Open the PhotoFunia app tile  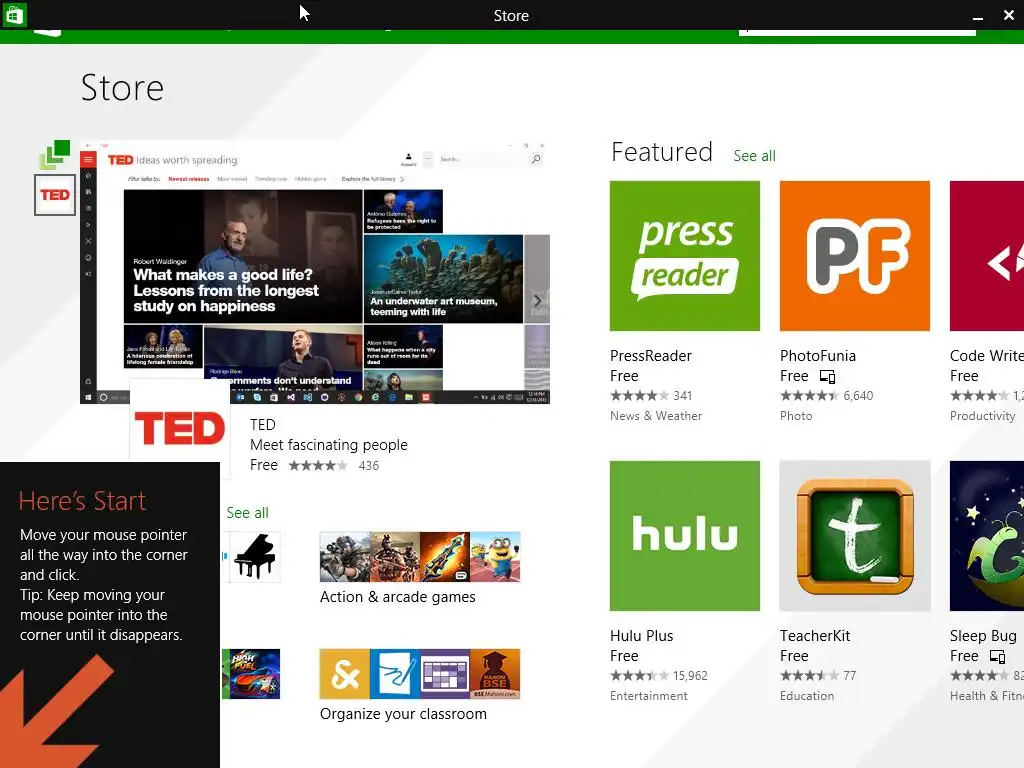[854, 256]
